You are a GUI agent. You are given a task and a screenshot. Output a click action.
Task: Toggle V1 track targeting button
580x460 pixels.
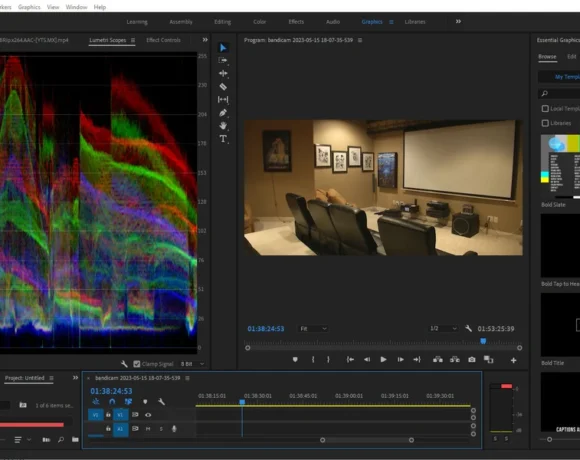[120, 415]
